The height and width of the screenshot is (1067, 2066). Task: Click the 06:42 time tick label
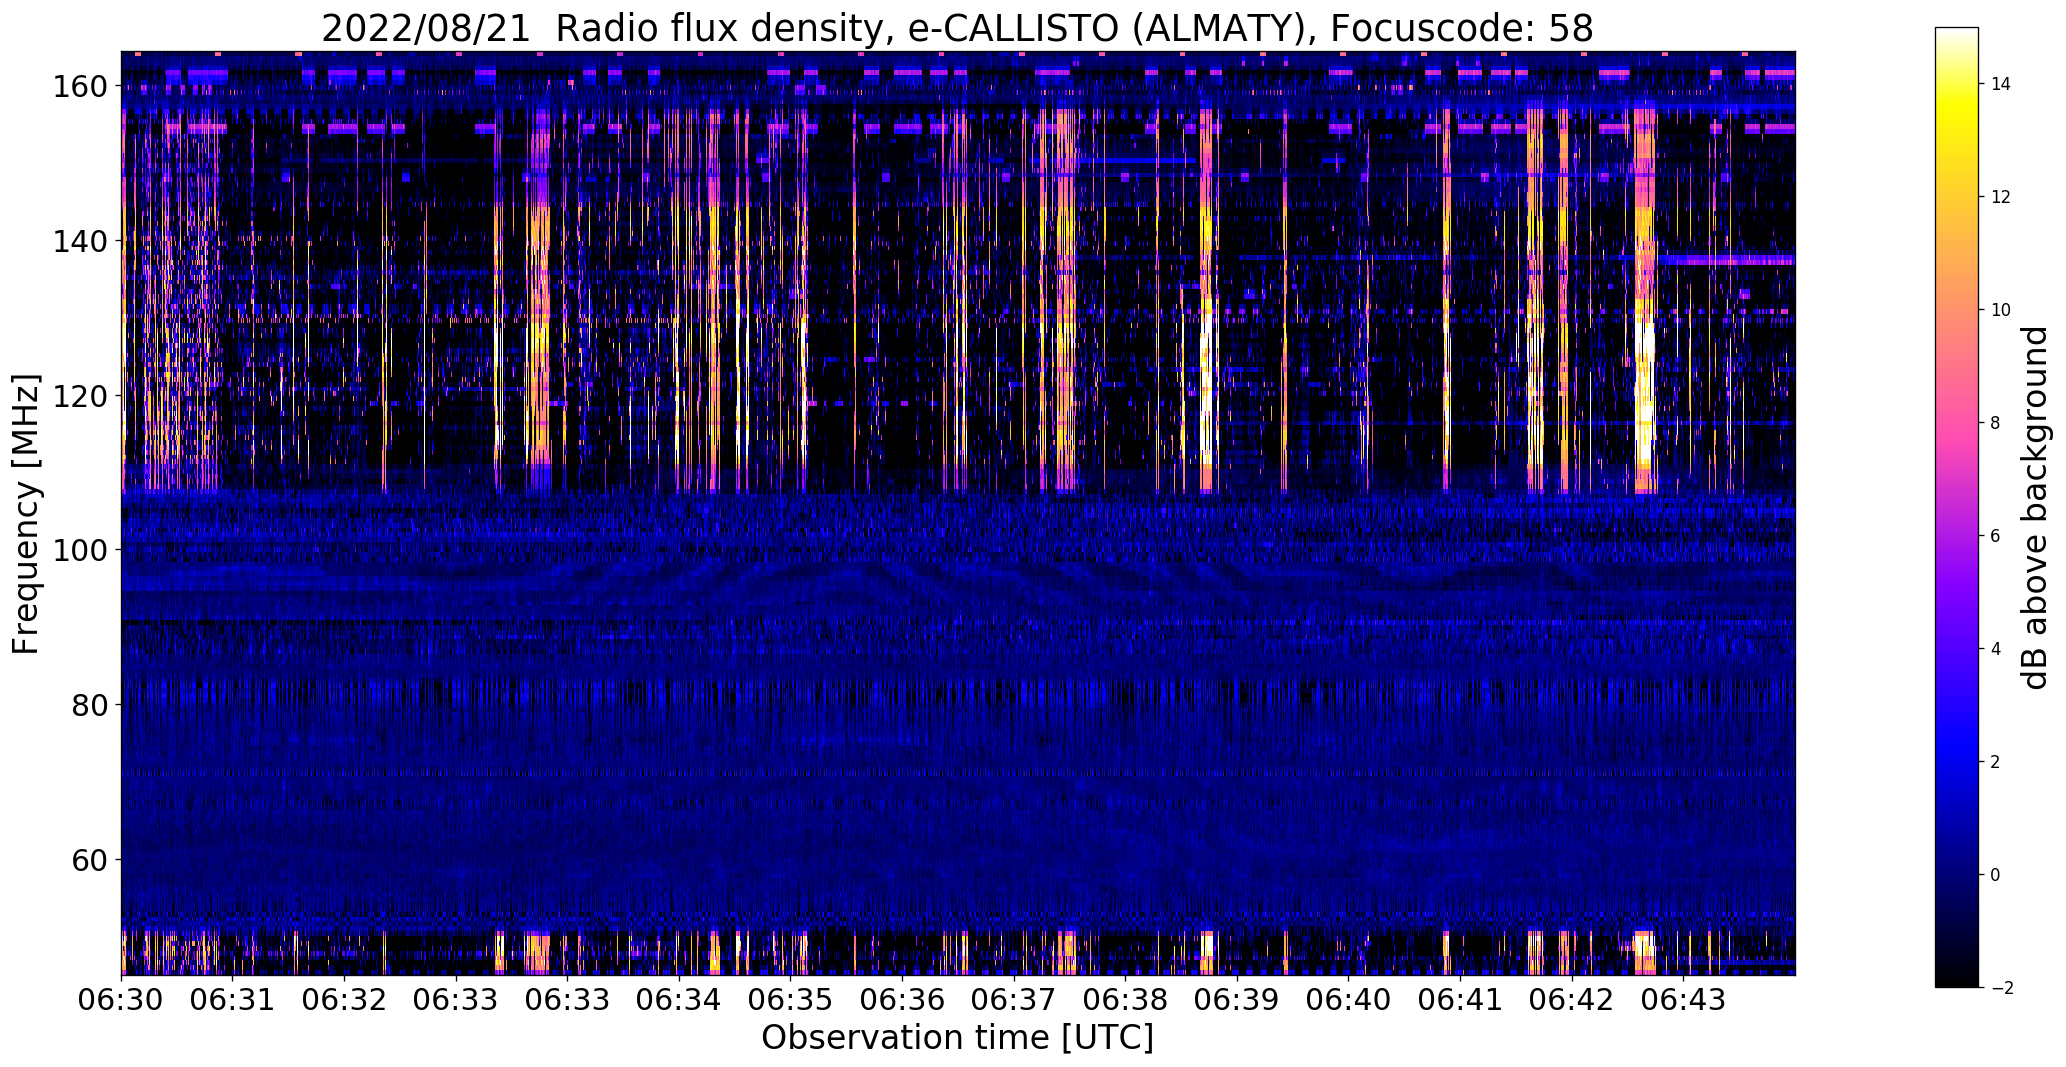1571,1000
